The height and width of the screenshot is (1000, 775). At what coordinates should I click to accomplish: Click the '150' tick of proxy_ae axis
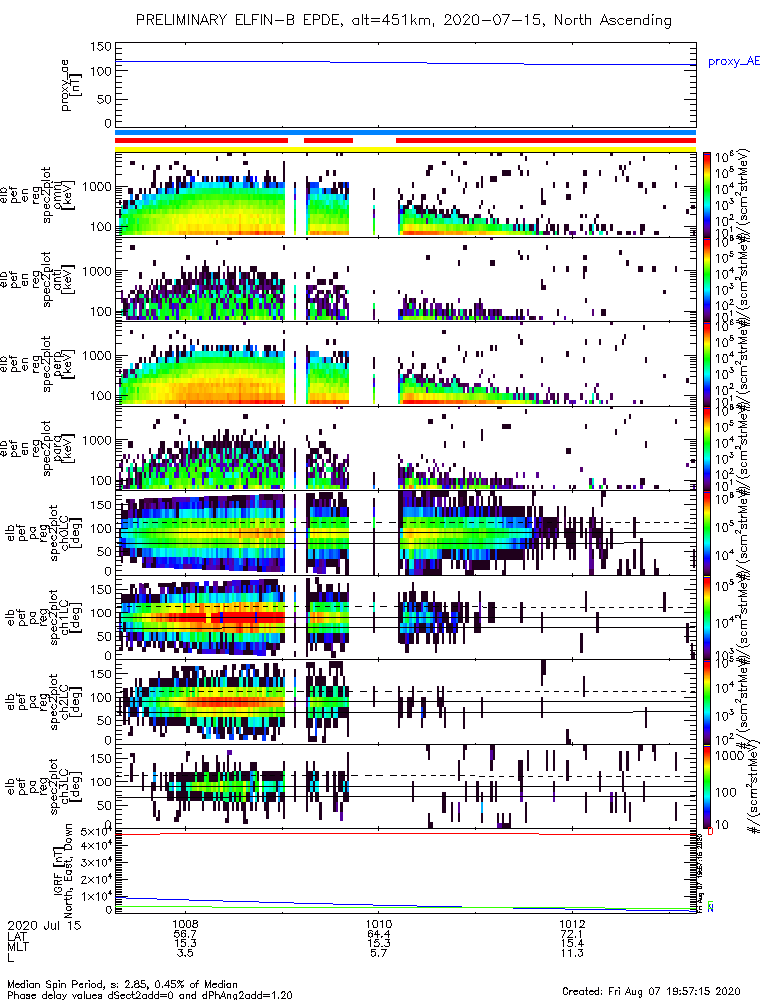click(x=101, y=47)
